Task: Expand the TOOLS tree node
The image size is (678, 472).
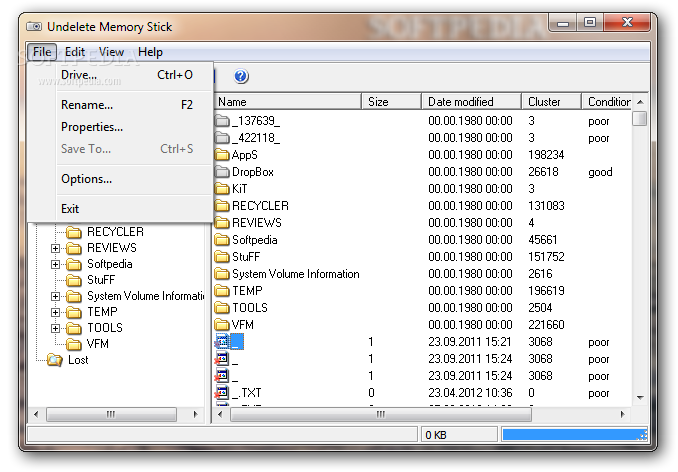Action: coord(55,328)
